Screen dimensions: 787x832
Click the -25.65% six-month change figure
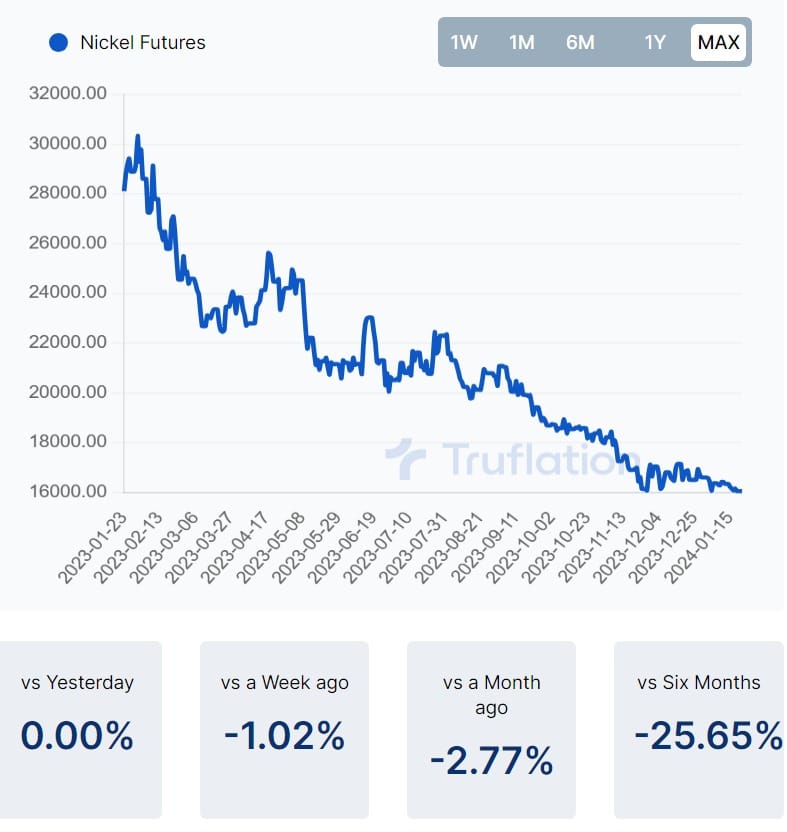coord(705,733)
